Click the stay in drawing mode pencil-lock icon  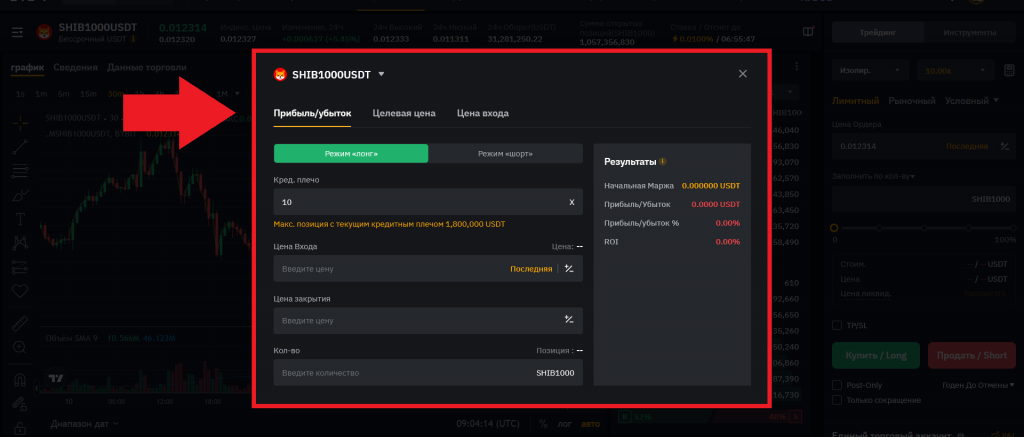(x=20, y=404)
